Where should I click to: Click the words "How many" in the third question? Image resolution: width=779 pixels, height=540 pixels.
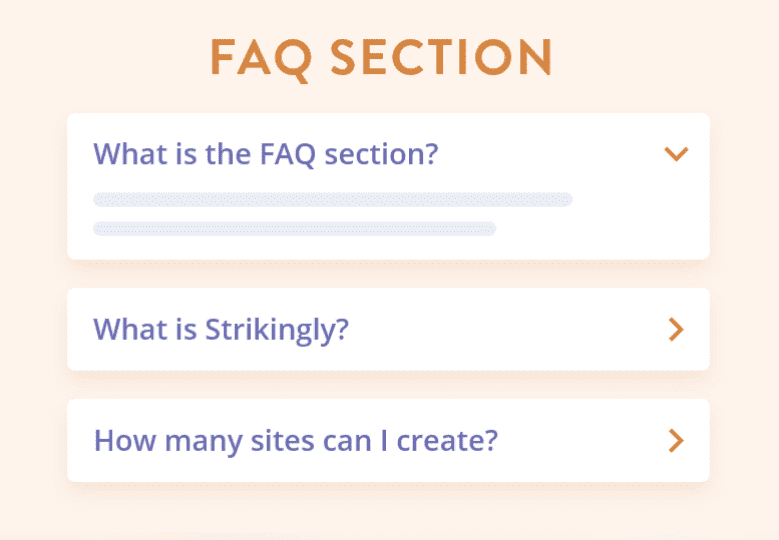coord(151,440)
